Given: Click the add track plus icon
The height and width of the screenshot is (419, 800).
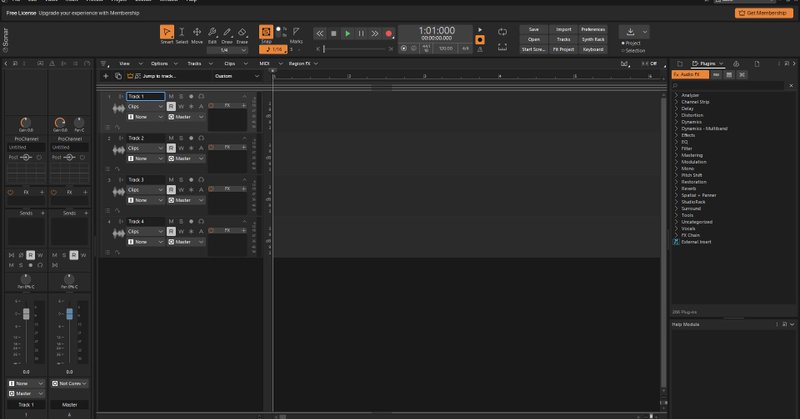Looking at the screenshot, I should point(106,76).
